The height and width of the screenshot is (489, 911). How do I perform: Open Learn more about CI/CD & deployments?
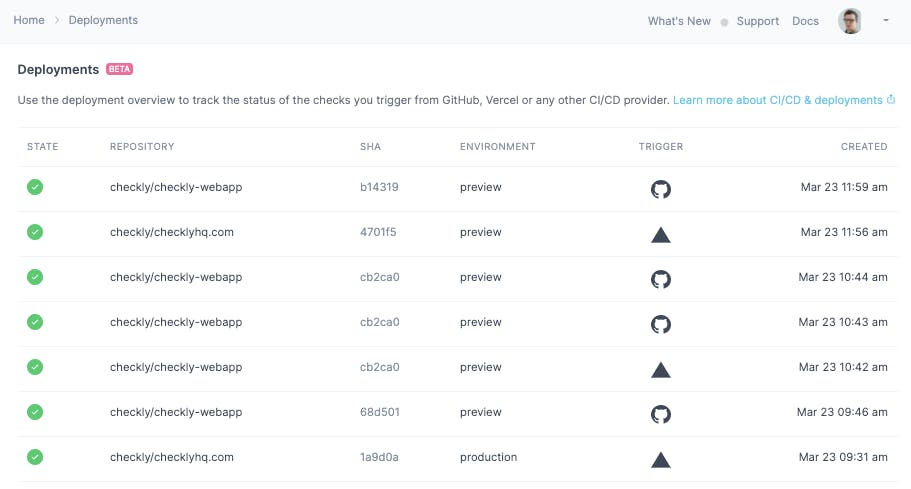tap(777, 100)
